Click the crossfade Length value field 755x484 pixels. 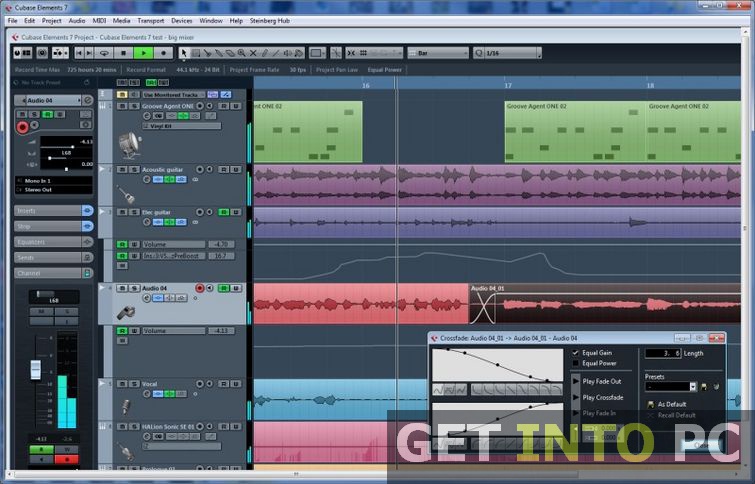click(x=663, y=353)
